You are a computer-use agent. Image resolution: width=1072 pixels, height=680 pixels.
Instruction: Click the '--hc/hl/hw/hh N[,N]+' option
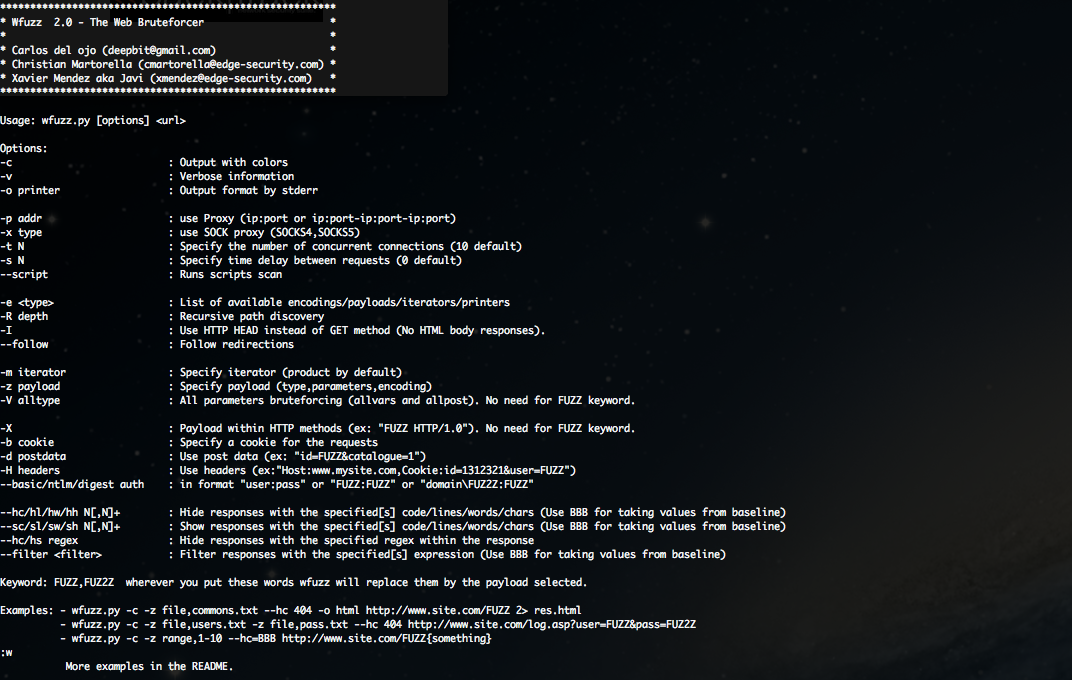click(60, 513)
